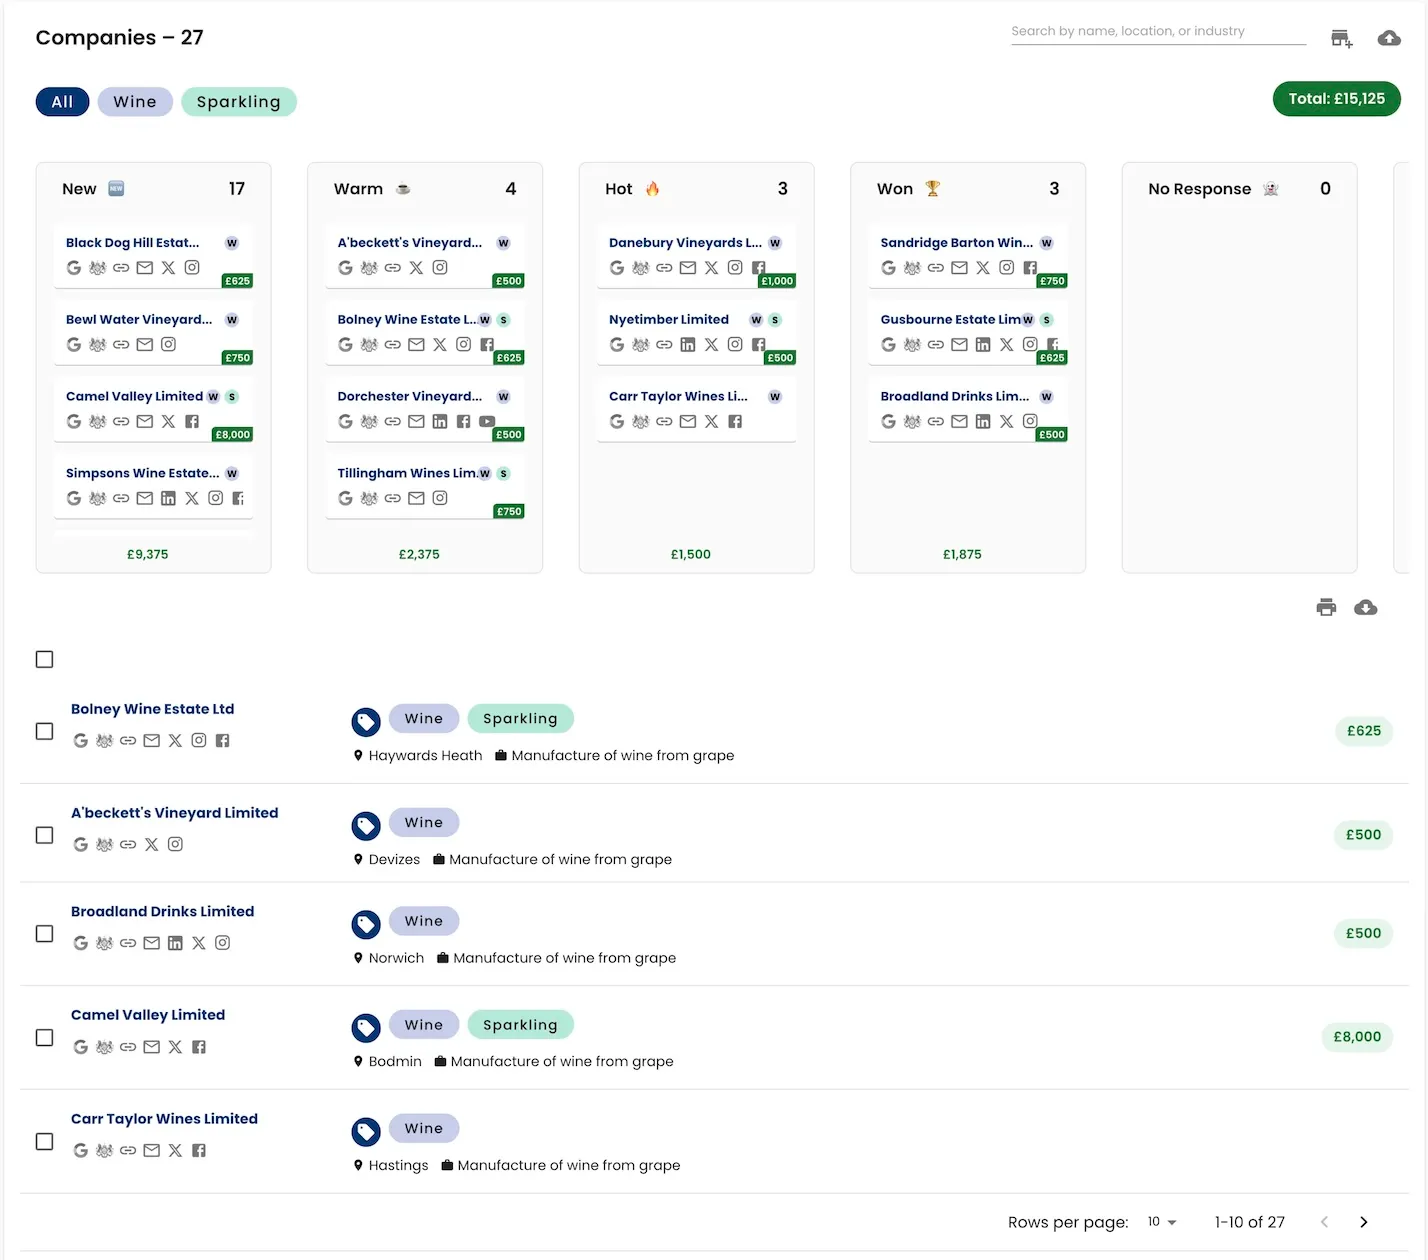Click the £625 badge in Bolney row
Image resolution: width=1428 pixels, height=1260 pixels.
tap(1364, 731)
